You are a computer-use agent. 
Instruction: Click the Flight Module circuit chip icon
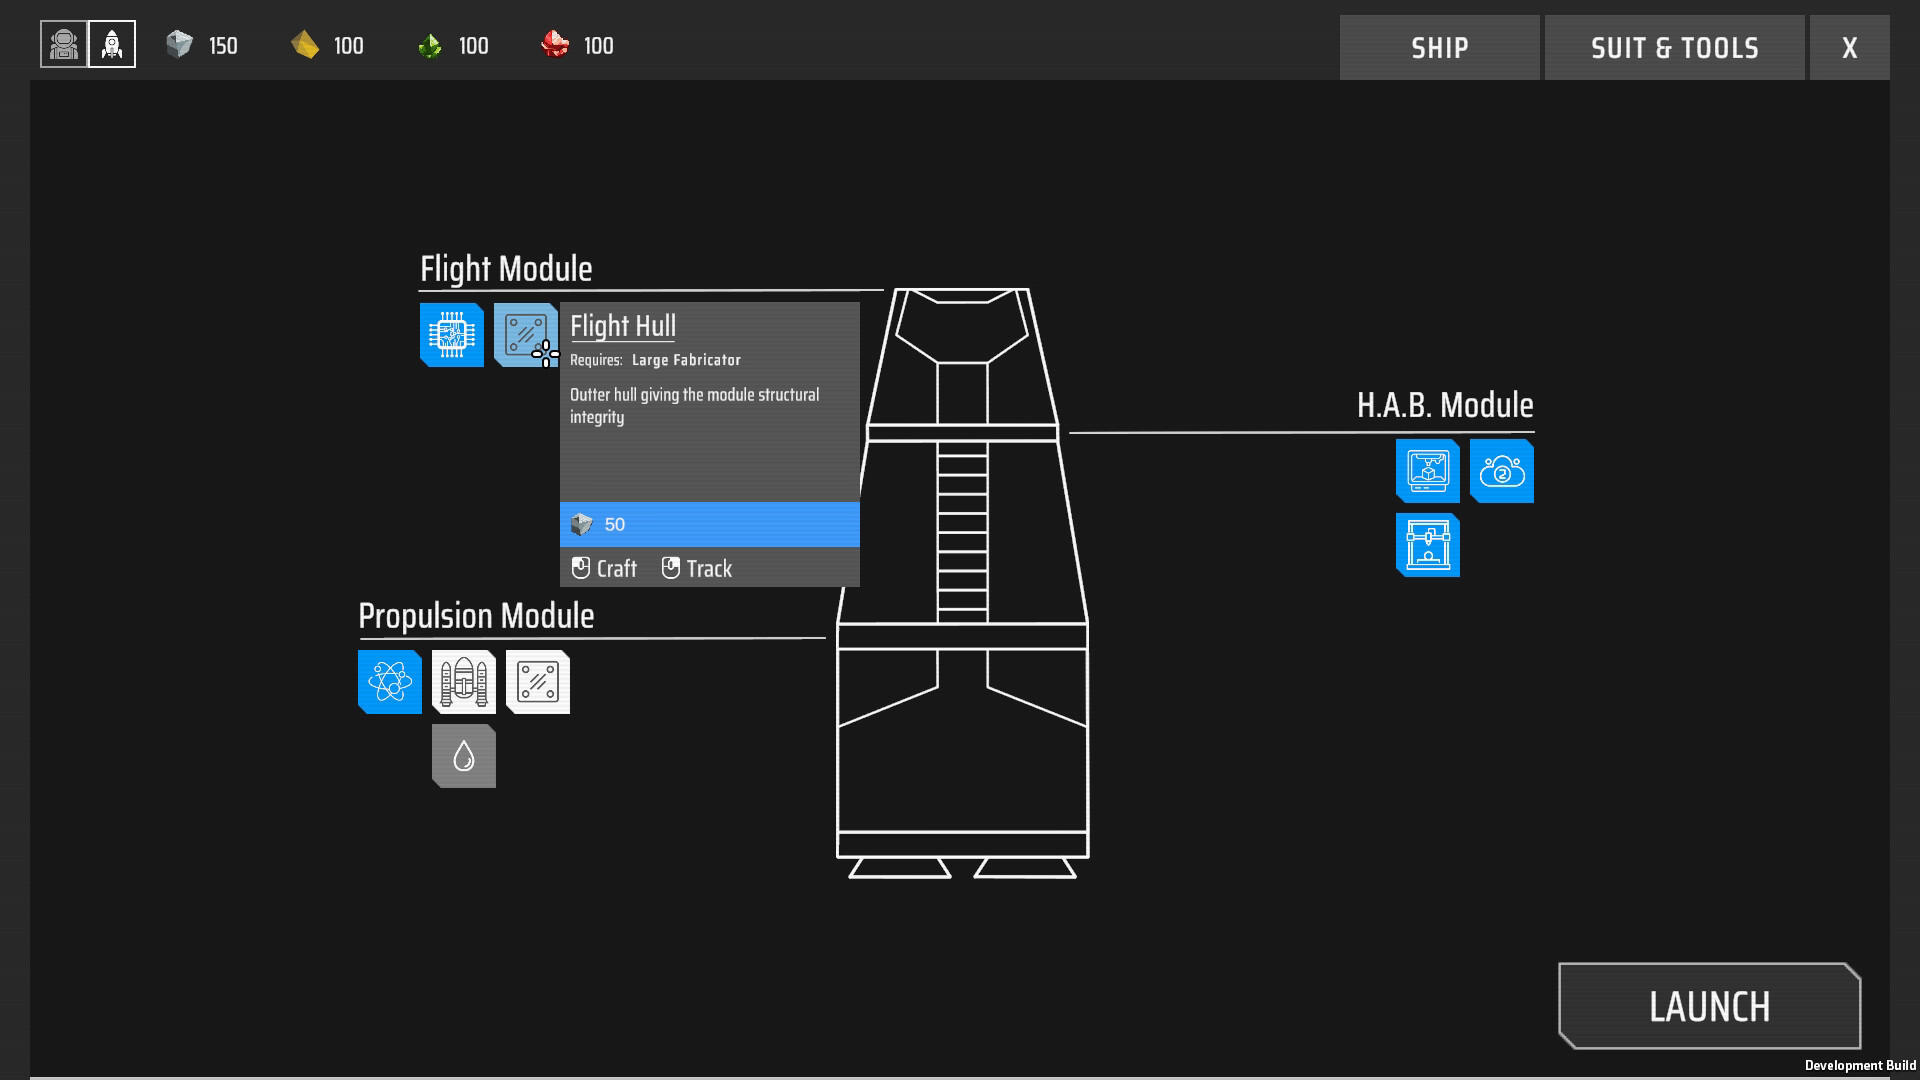tap(452, 335)
